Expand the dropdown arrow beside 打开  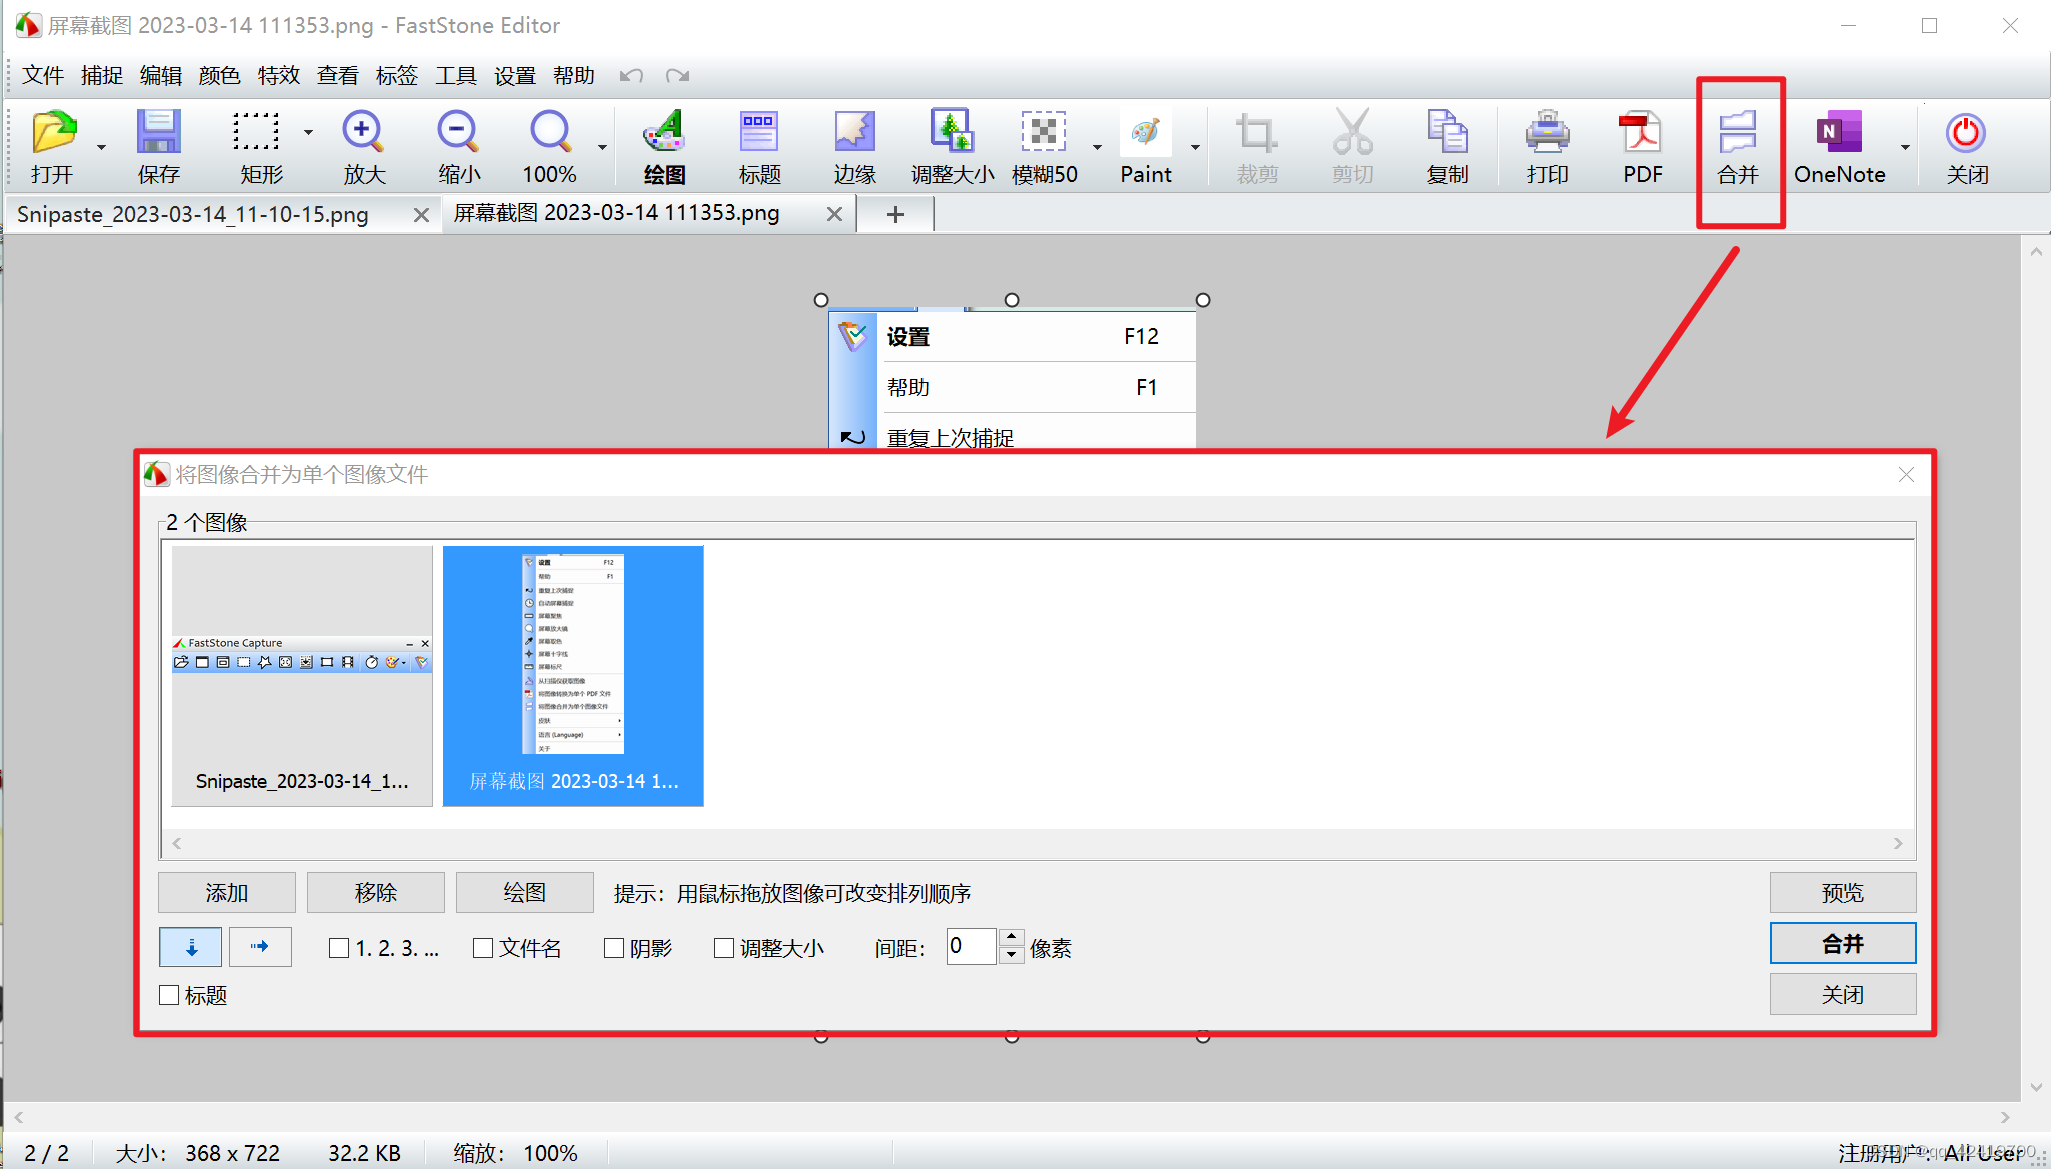coord(101,147)
